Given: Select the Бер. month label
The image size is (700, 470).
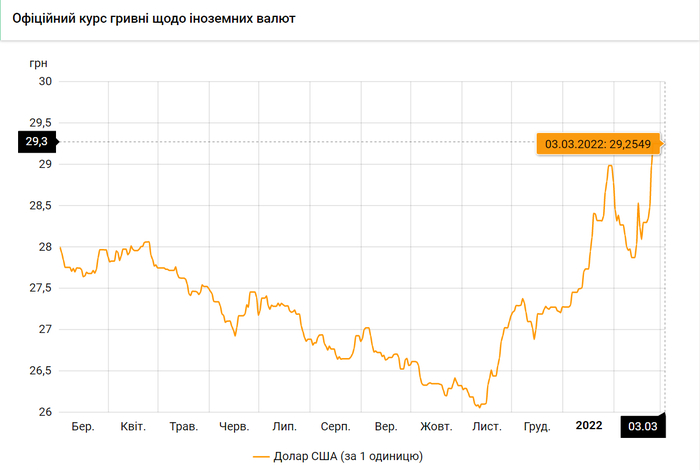Looking at the screenshot, I should (83, 427).
